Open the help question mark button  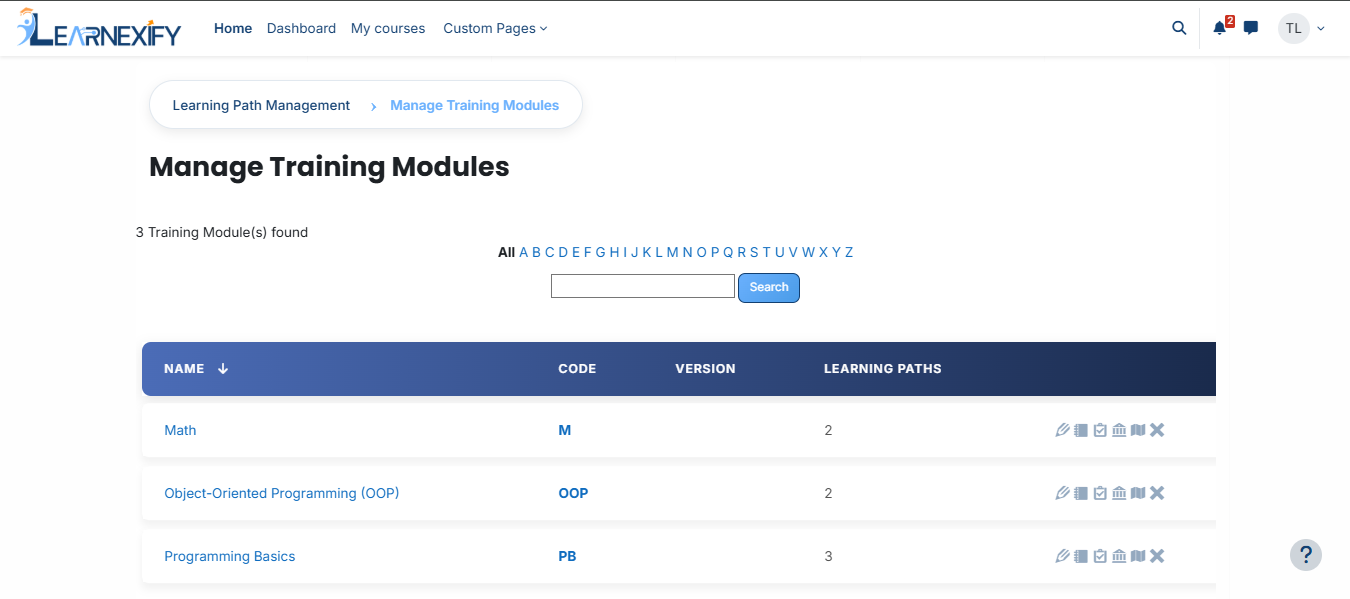pyautogui.click(x=1306, y=555)
